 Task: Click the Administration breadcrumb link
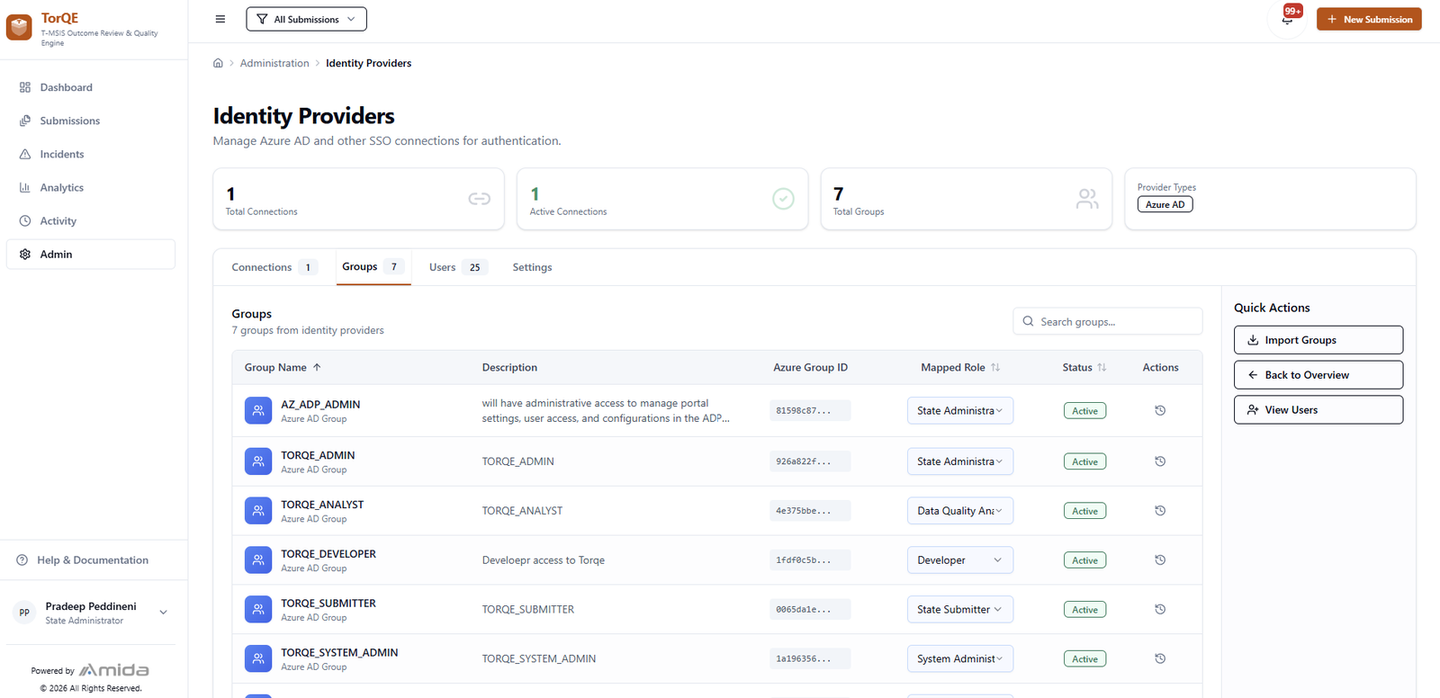(x=274, y=63)
